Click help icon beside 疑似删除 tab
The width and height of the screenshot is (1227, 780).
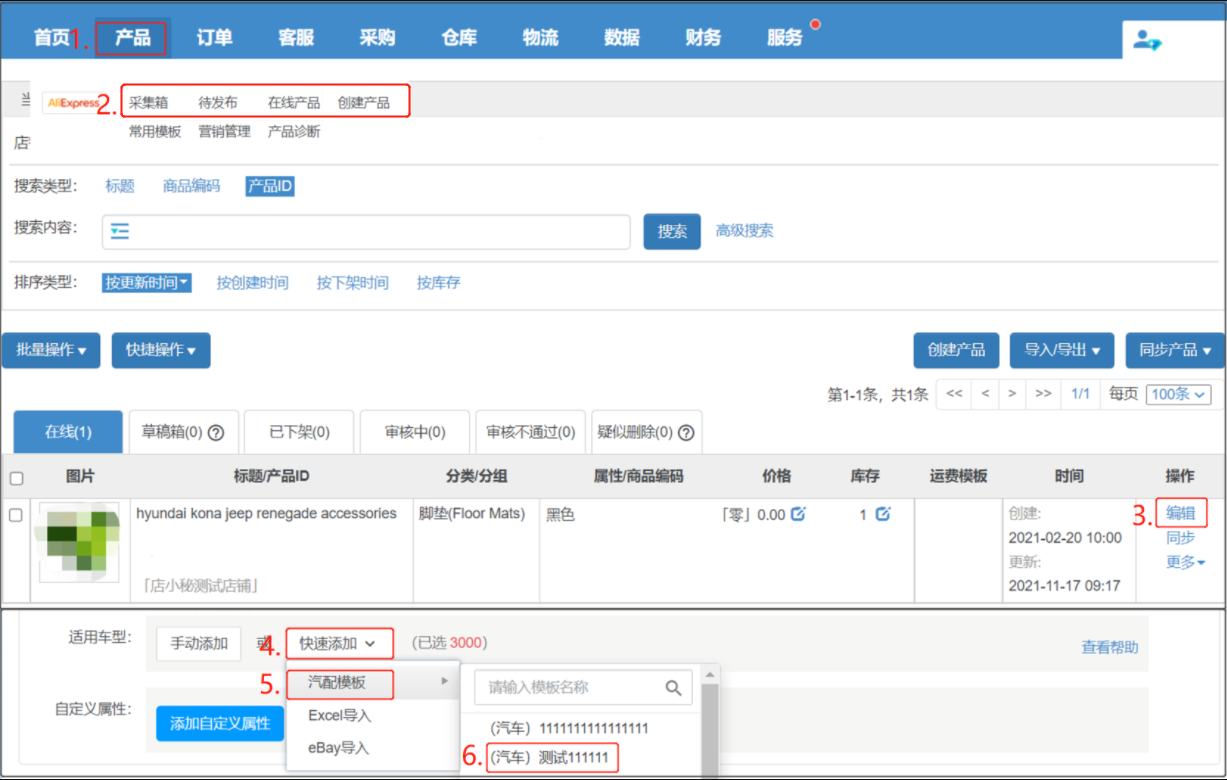685,433
